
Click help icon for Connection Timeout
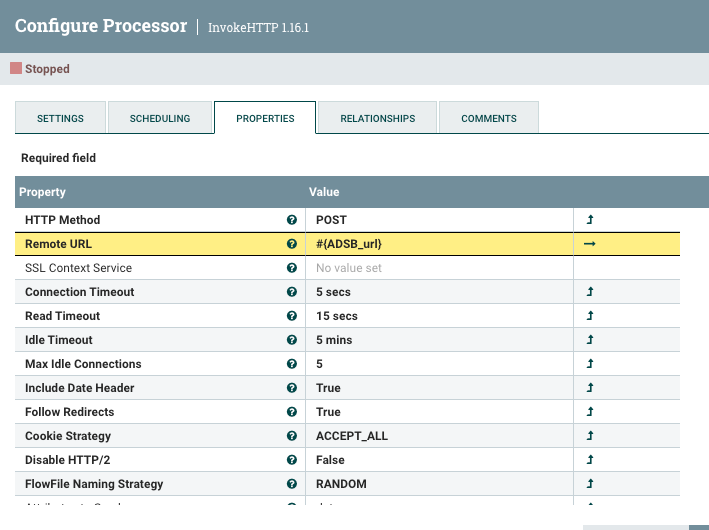(292, 292)
